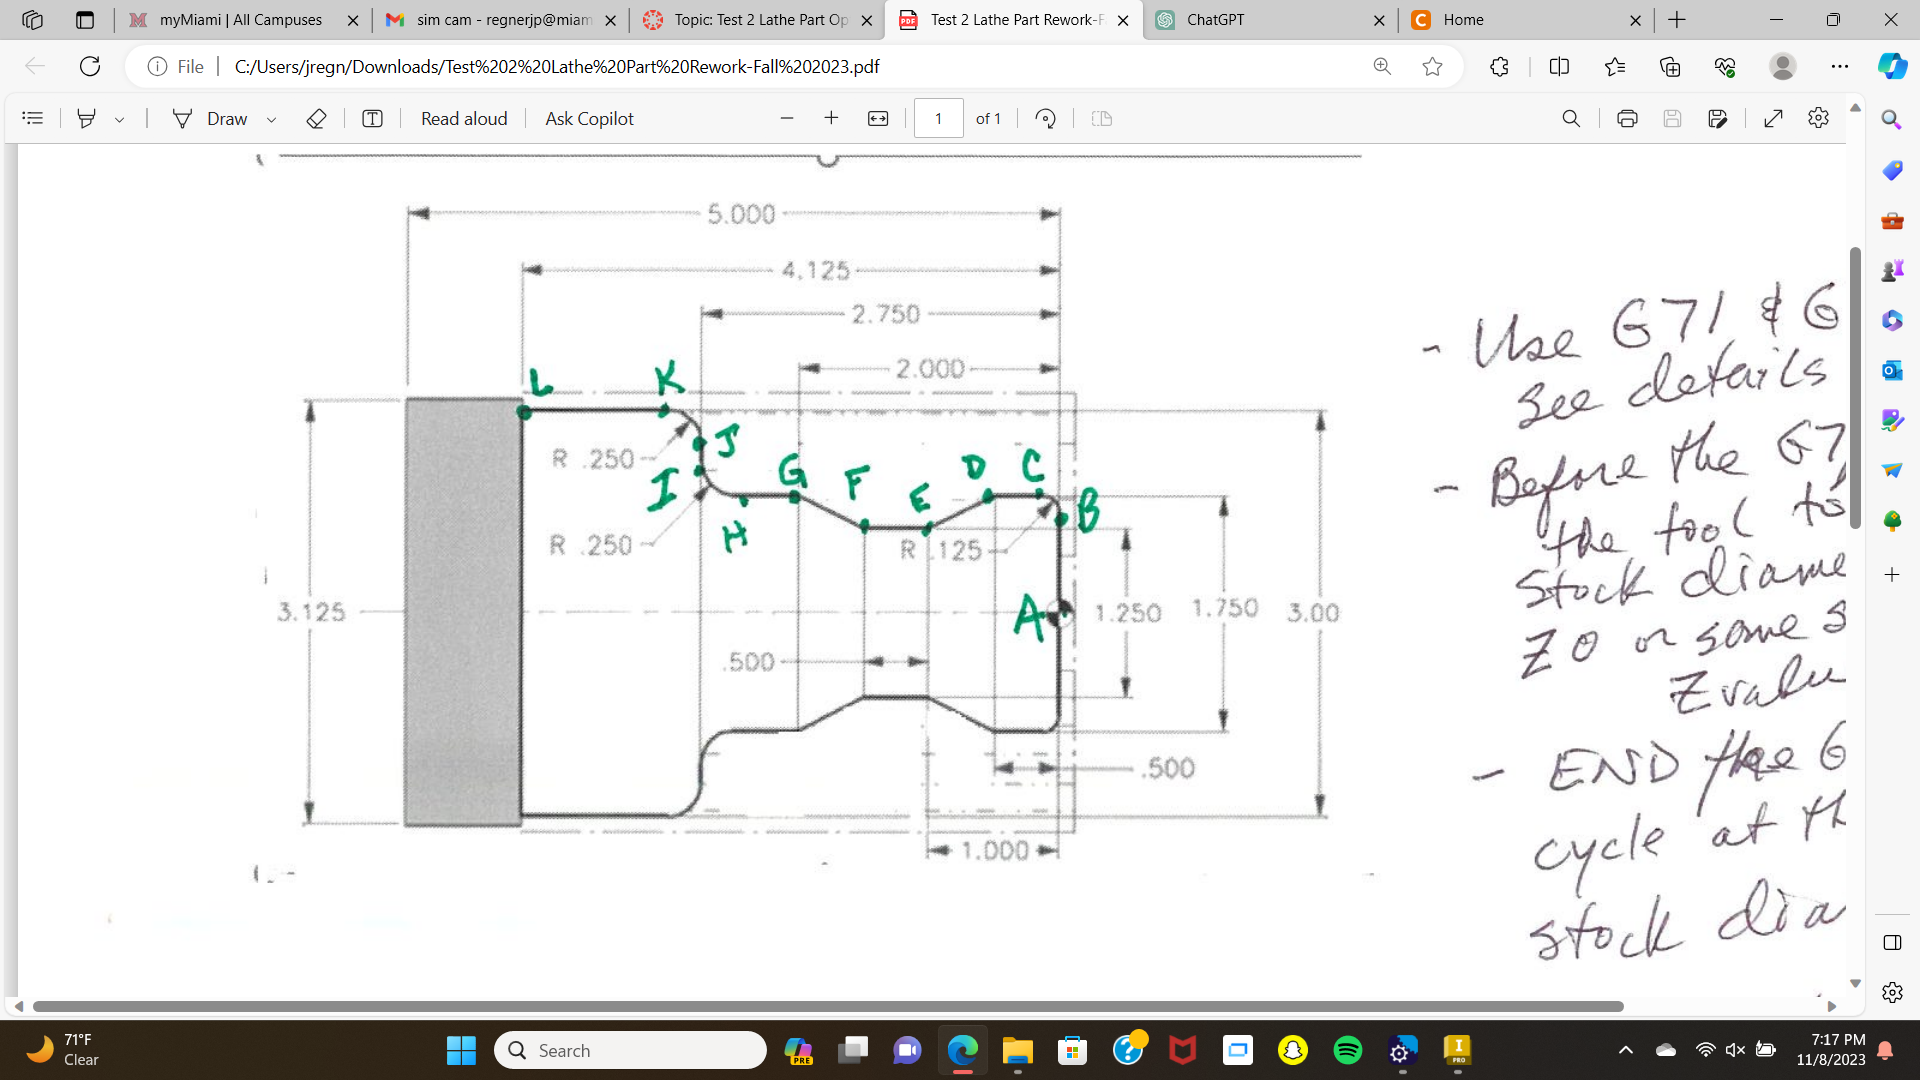Zoom in on the PDF
Image resolution: width=1920 pixels, height=1080 pixels.
pos(831,118)
